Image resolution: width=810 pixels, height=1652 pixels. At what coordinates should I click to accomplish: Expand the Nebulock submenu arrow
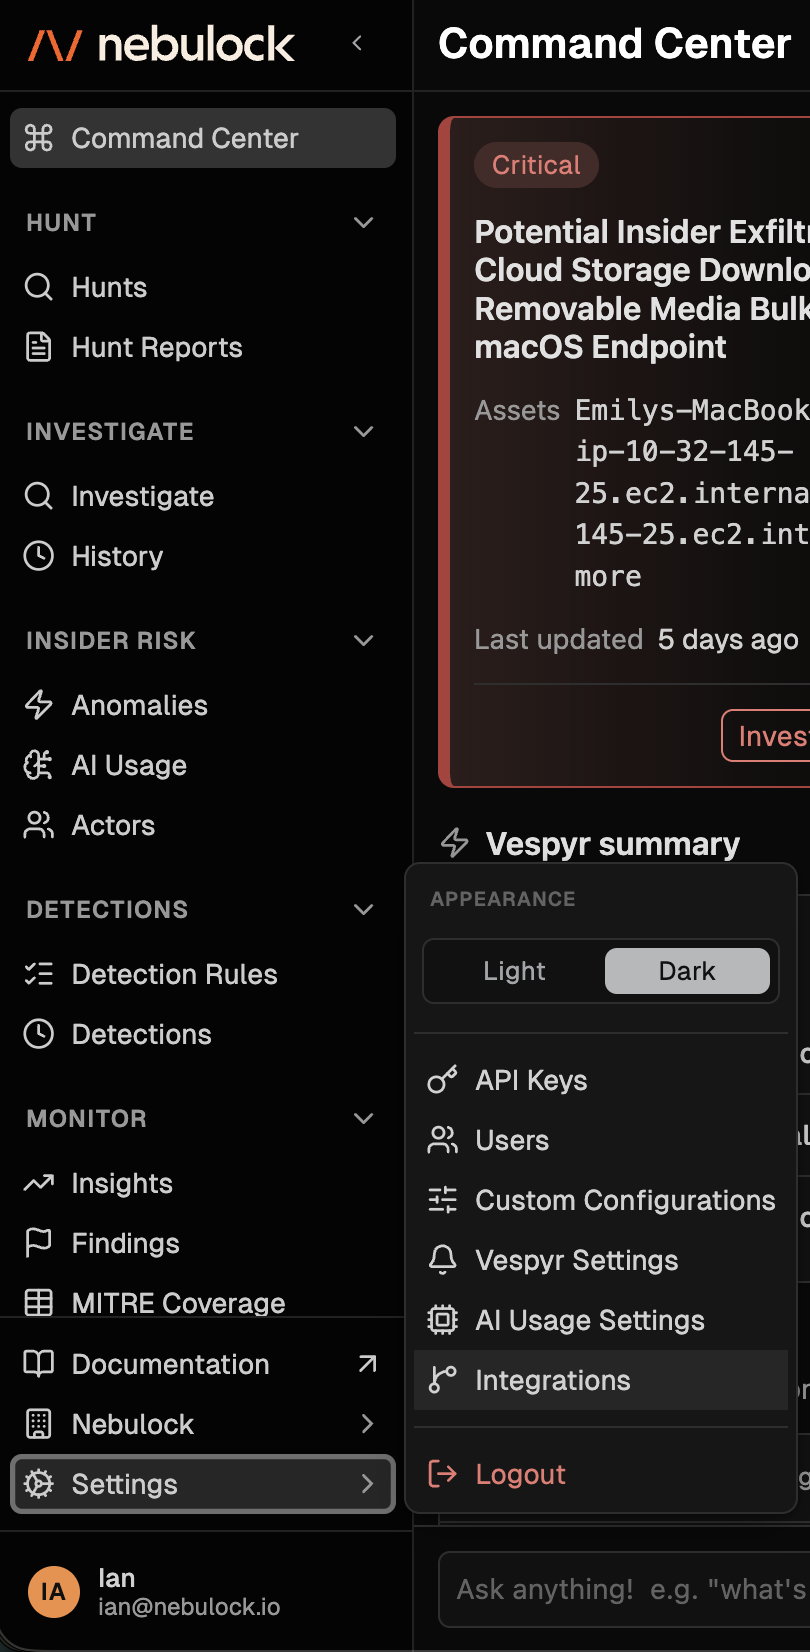point(367,1424)
